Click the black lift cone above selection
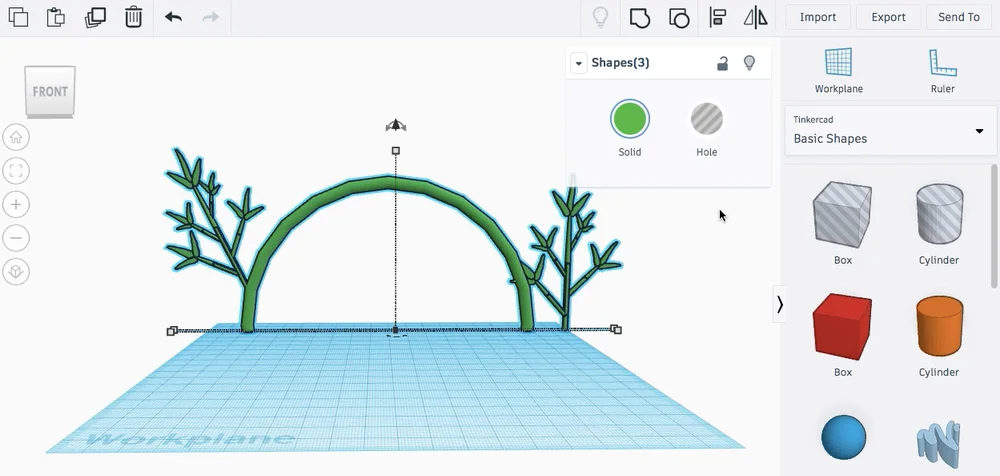This screenshot has width=1000, height=476. pyautogui.click(x=395, y=125)
